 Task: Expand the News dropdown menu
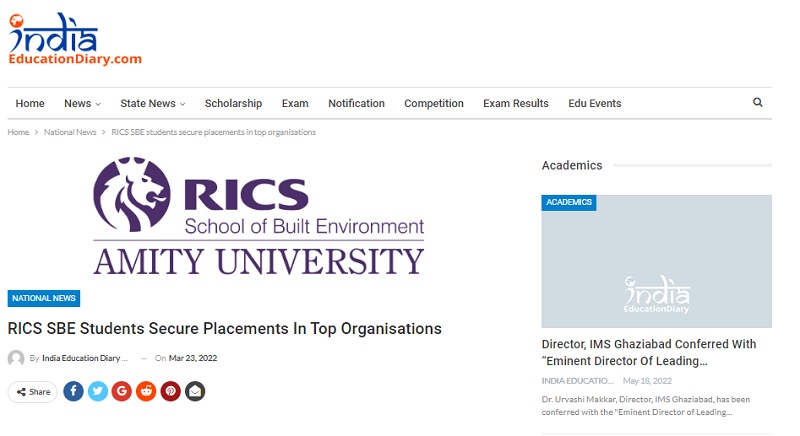click(82, 104)
